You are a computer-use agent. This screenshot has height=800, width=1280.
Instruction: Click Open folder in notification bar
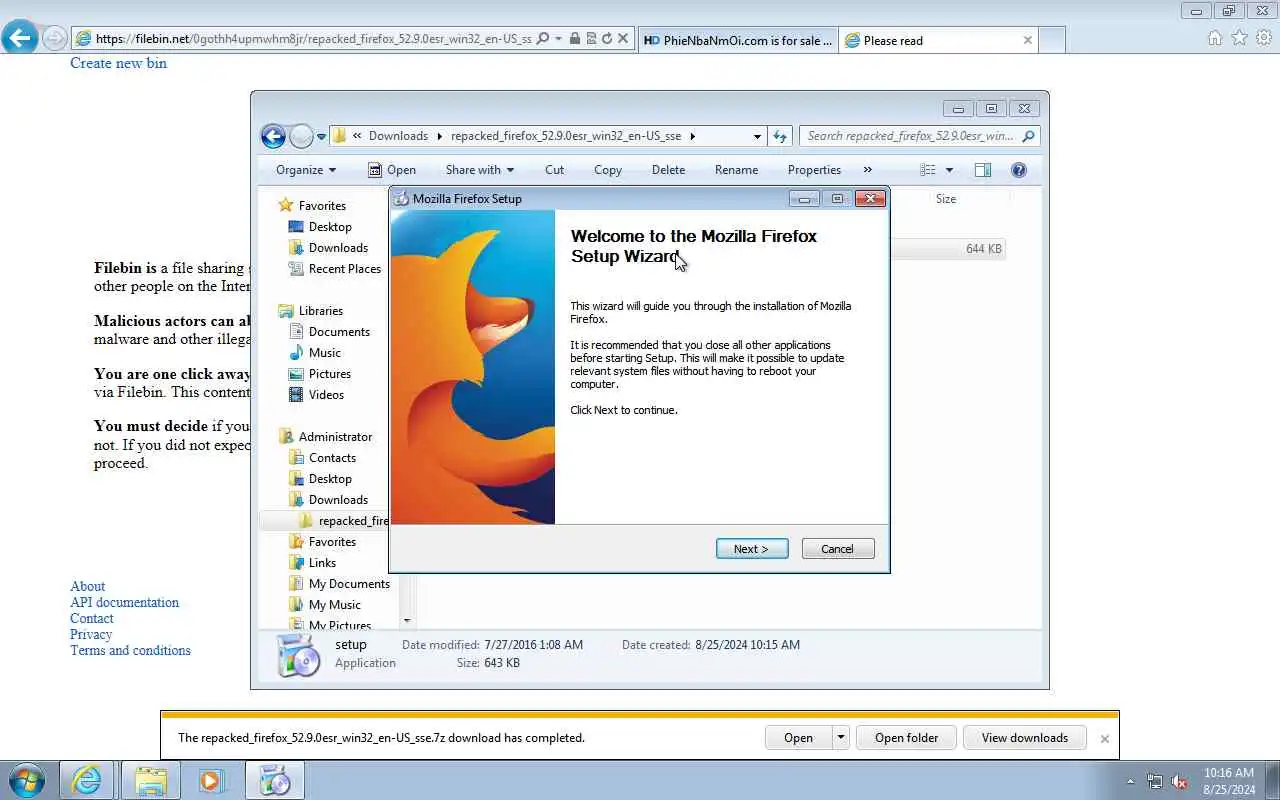coord(906,738)
